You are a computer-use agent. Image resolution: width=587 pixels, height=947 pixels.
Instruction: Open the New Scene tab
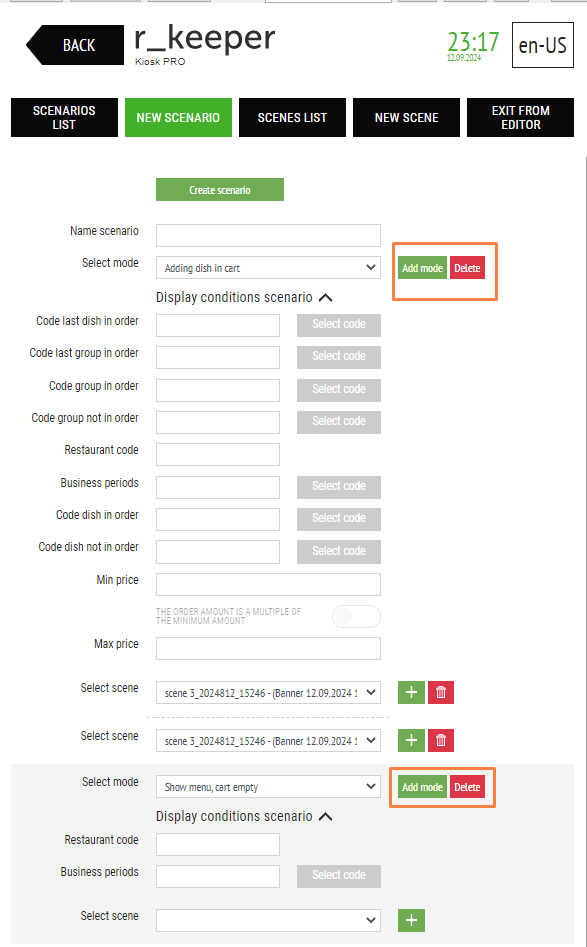coord(406,117)
